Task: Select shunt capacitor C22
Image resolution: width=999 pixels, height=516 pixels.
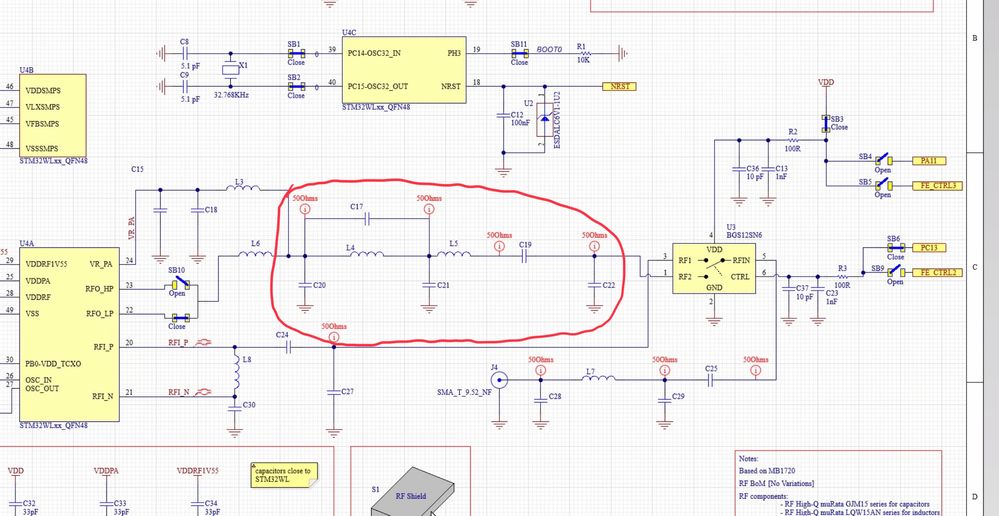Action: pos(594,285)
